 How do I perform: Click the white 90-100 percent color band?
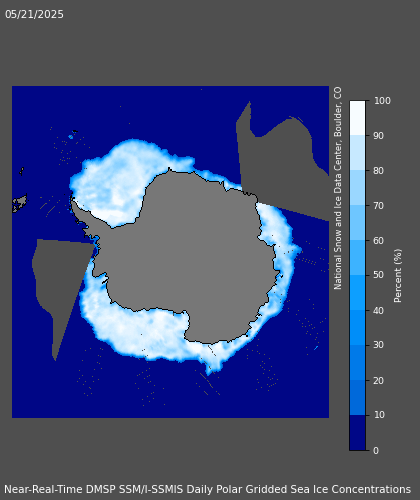coord(357,118)
